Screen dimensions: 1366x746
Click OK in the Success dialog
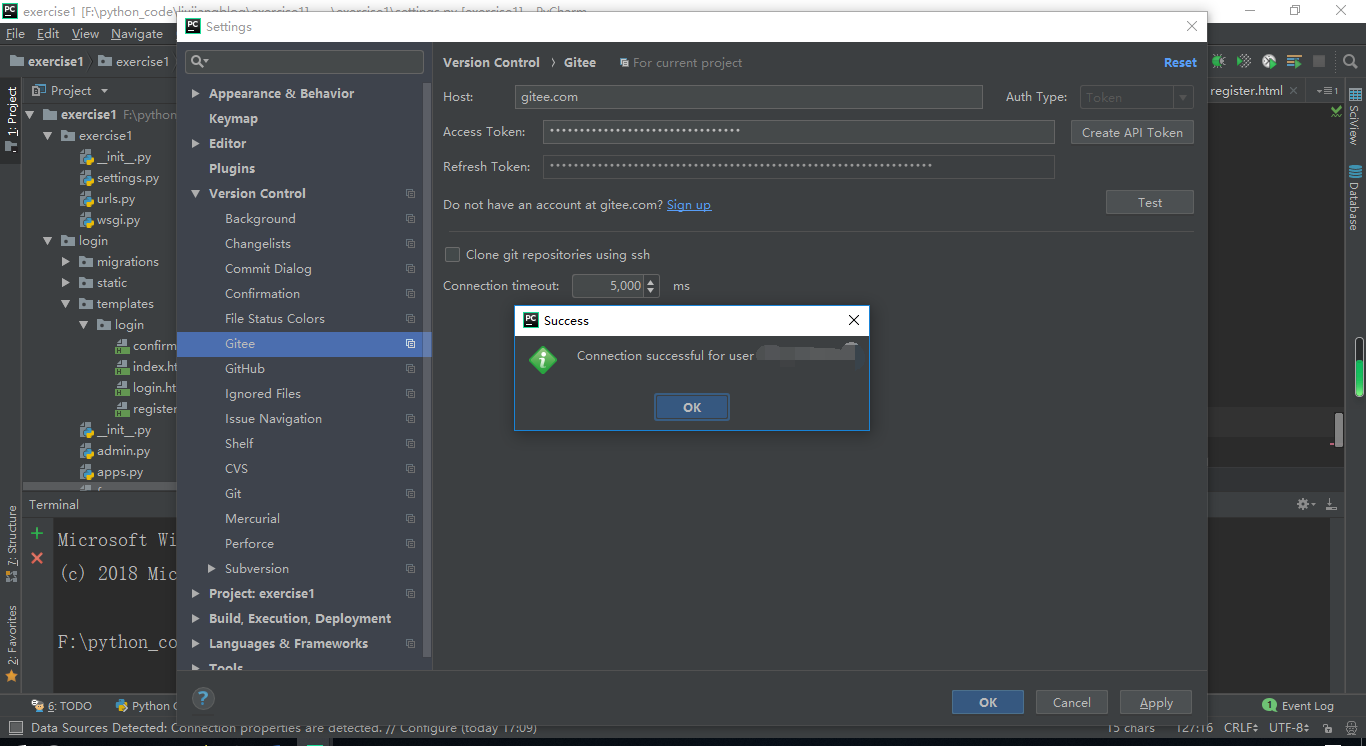(x=692, y=407)
